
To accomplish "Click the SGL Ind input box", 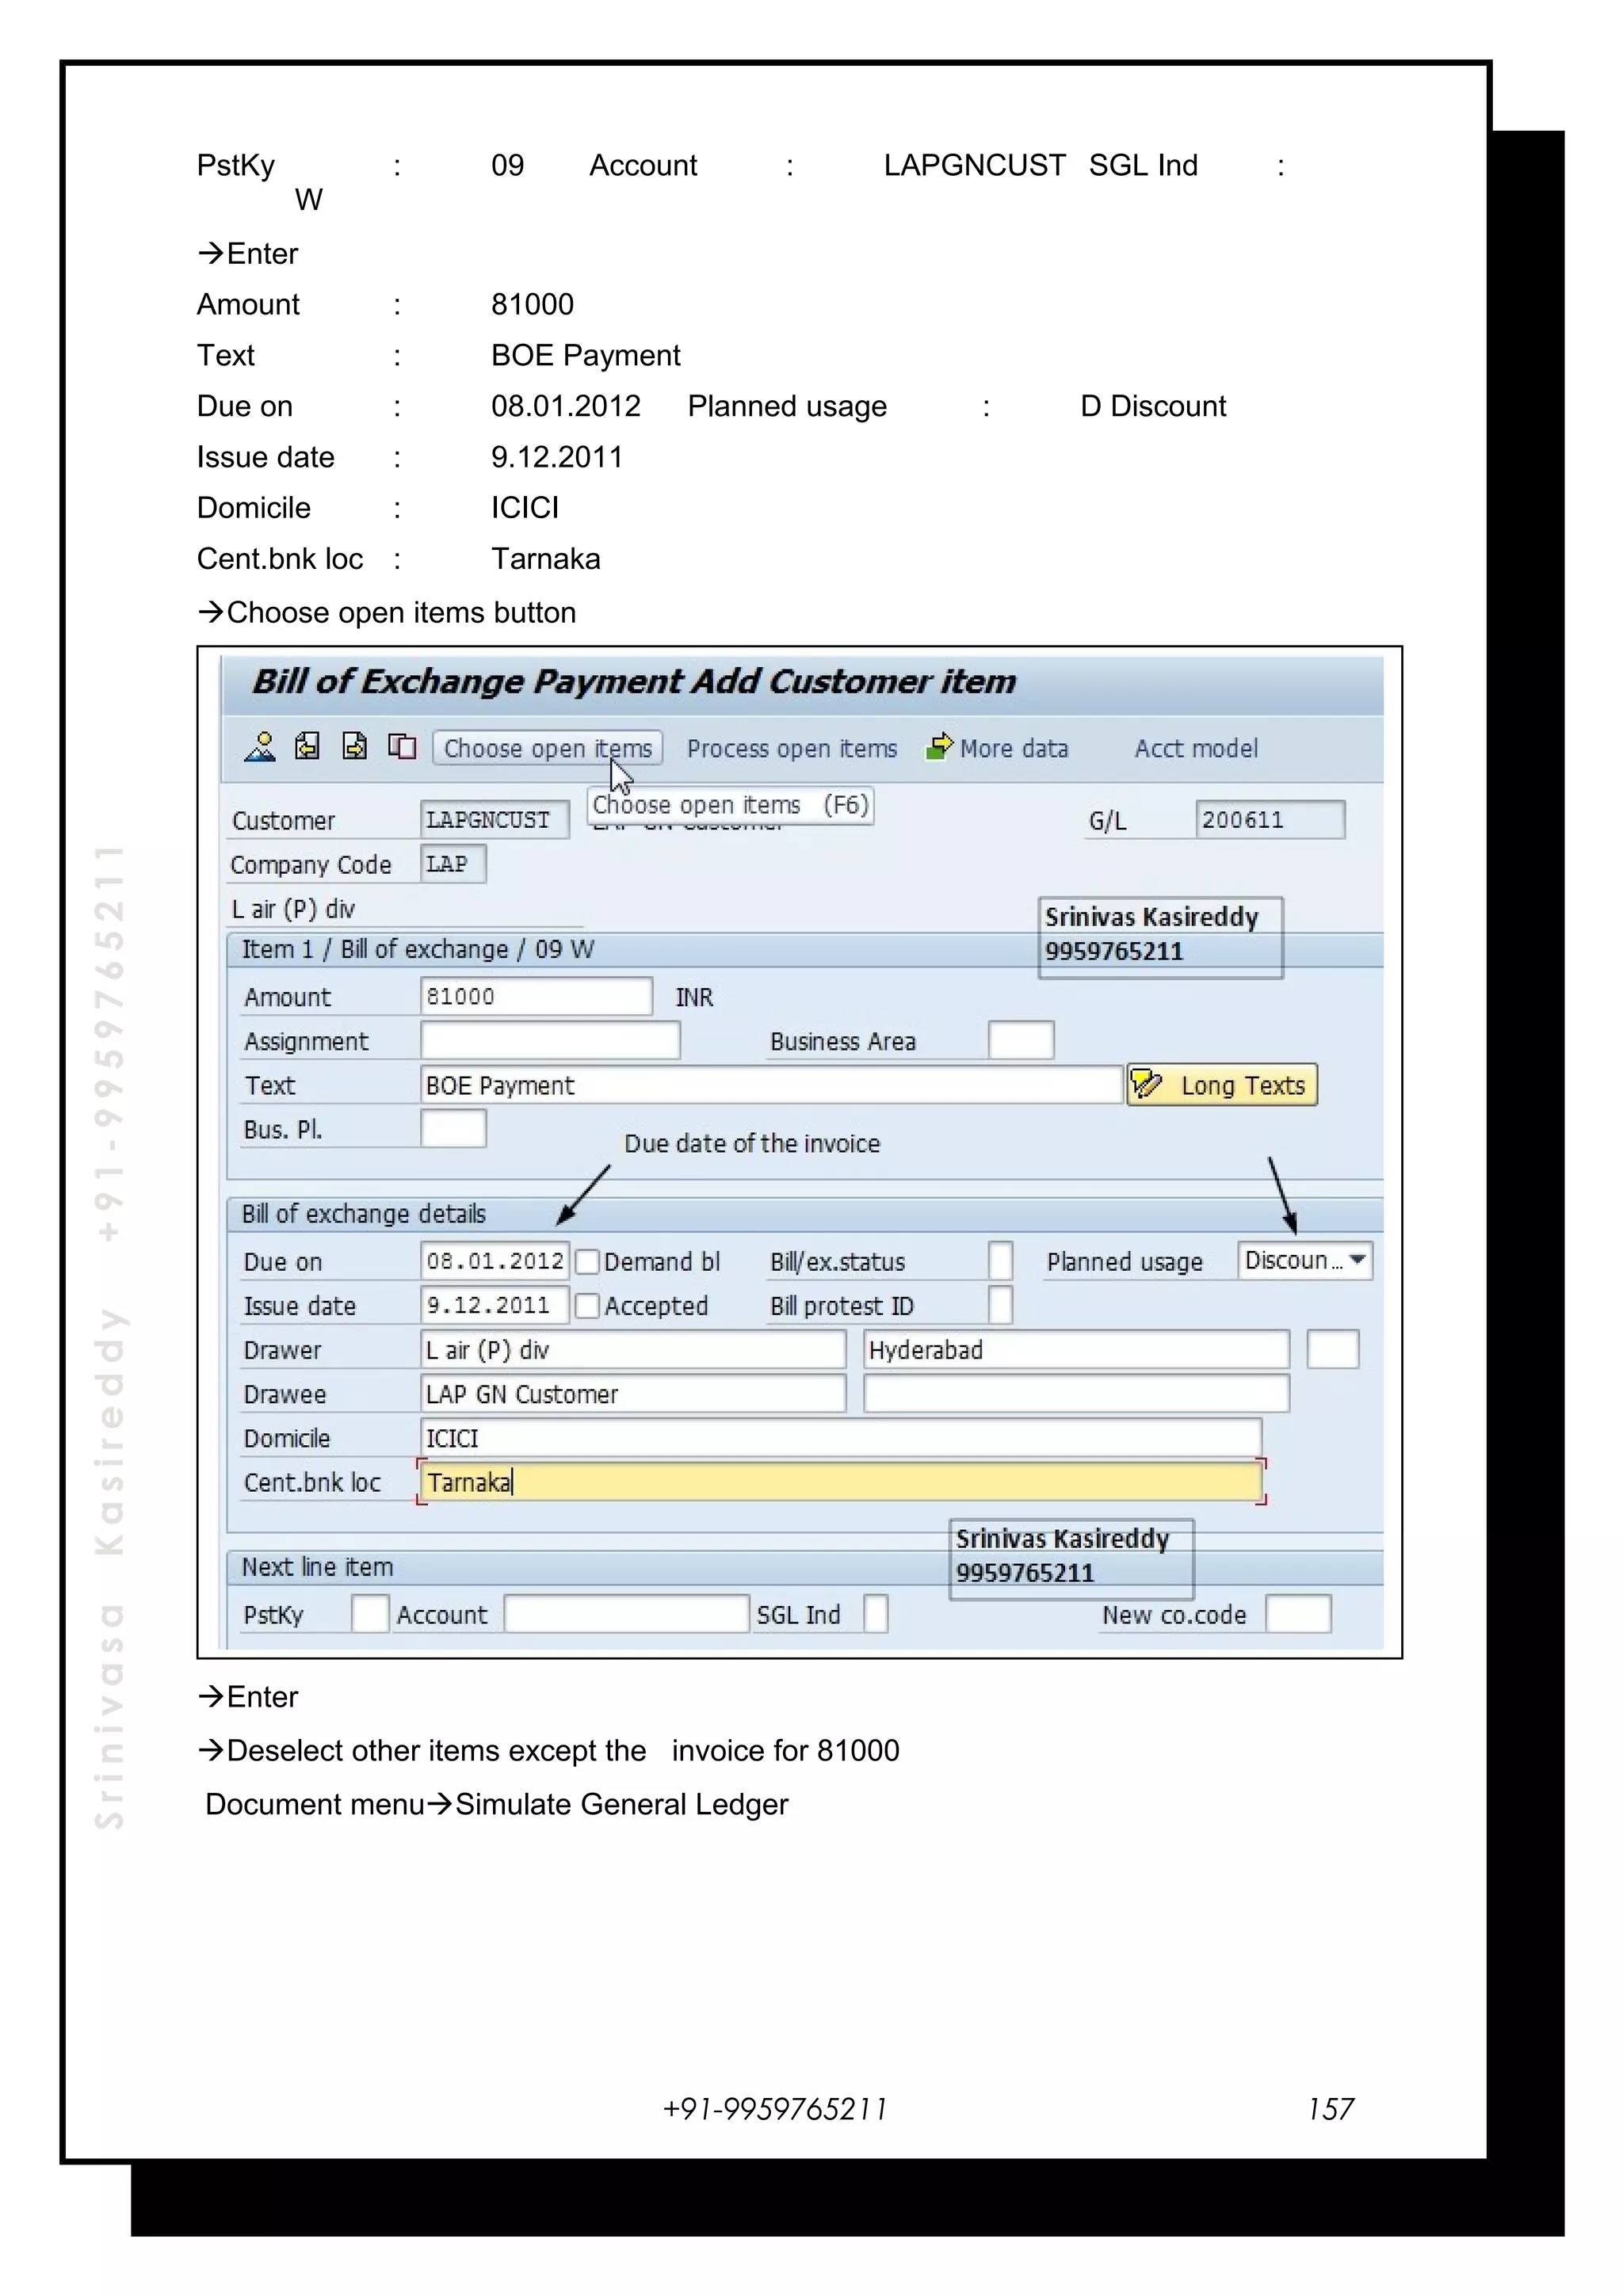I will (875, 1614).
